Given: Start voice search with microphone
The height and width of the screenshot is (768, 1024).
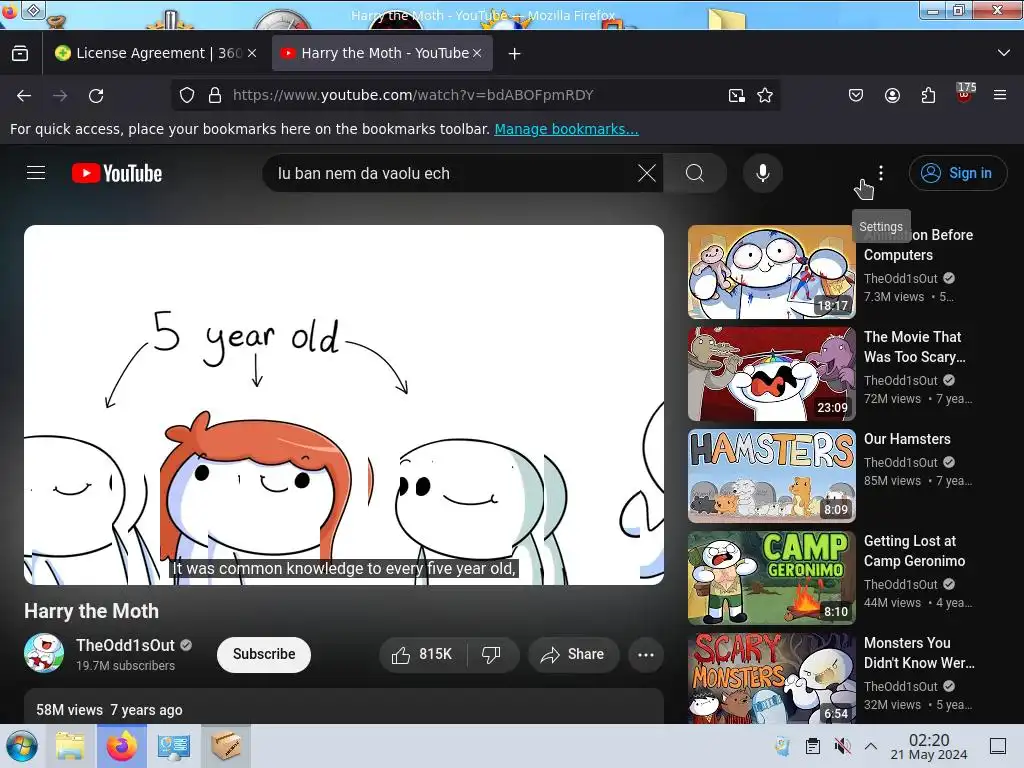Looking at the screenshot, I should point(762,173).
